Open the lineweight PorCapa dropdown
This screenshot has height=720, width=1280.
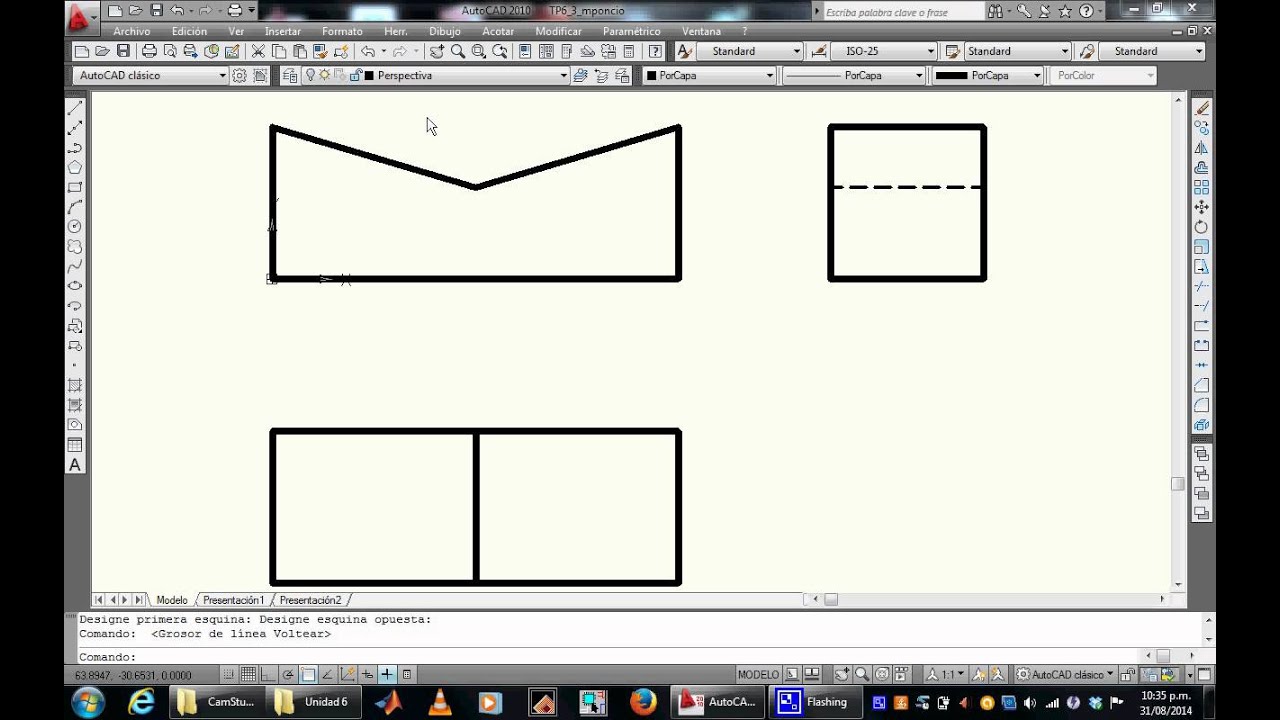click(988, 75)
